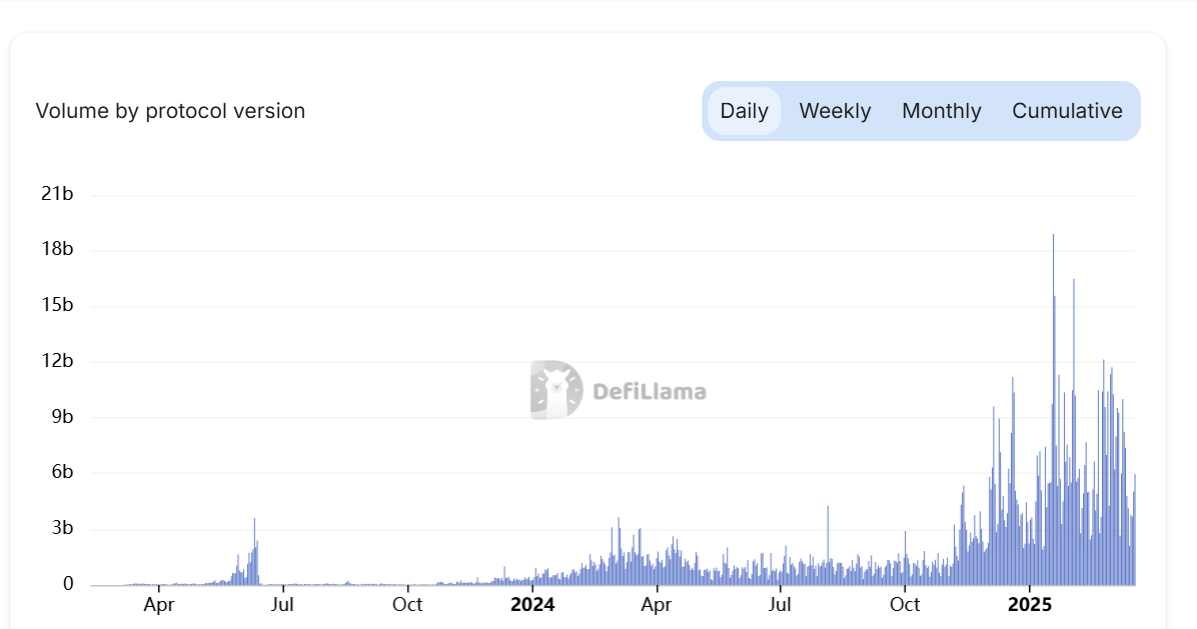The width and height of the screenshot is (1197, 629).
Task: Click the 18b y-axis label
Action: point(57,249)
